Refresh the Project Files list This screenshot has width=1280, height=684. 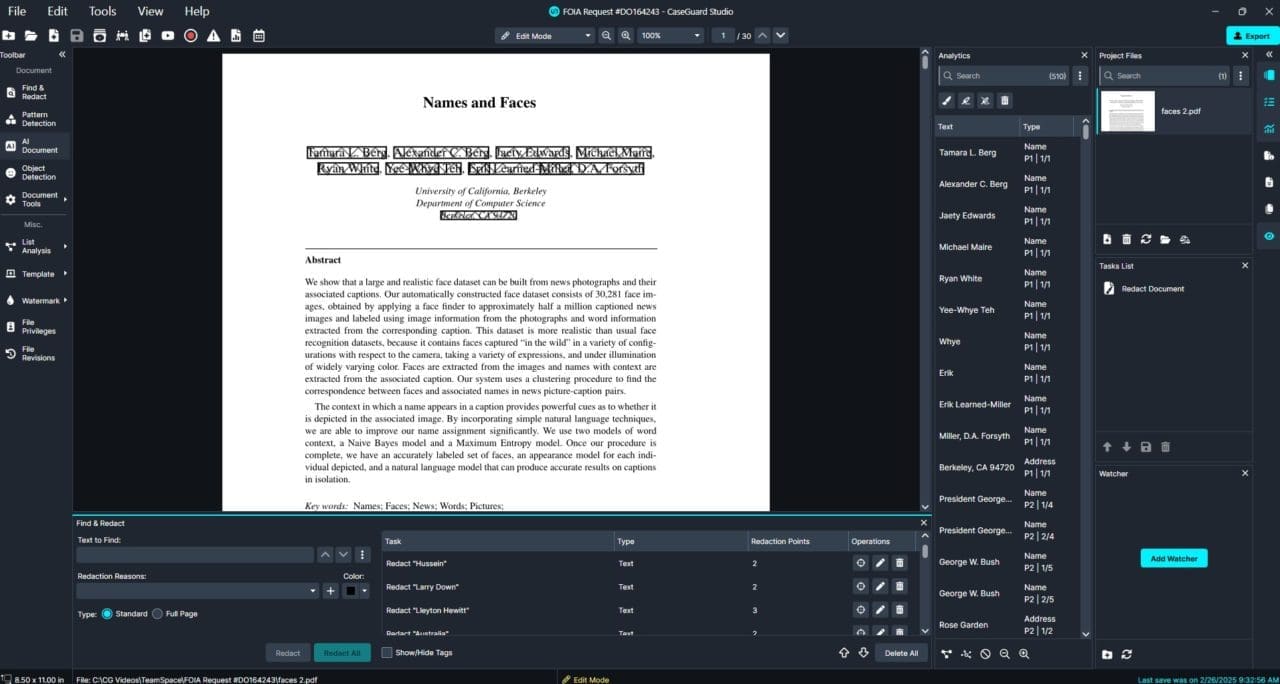coord(1146,239)
